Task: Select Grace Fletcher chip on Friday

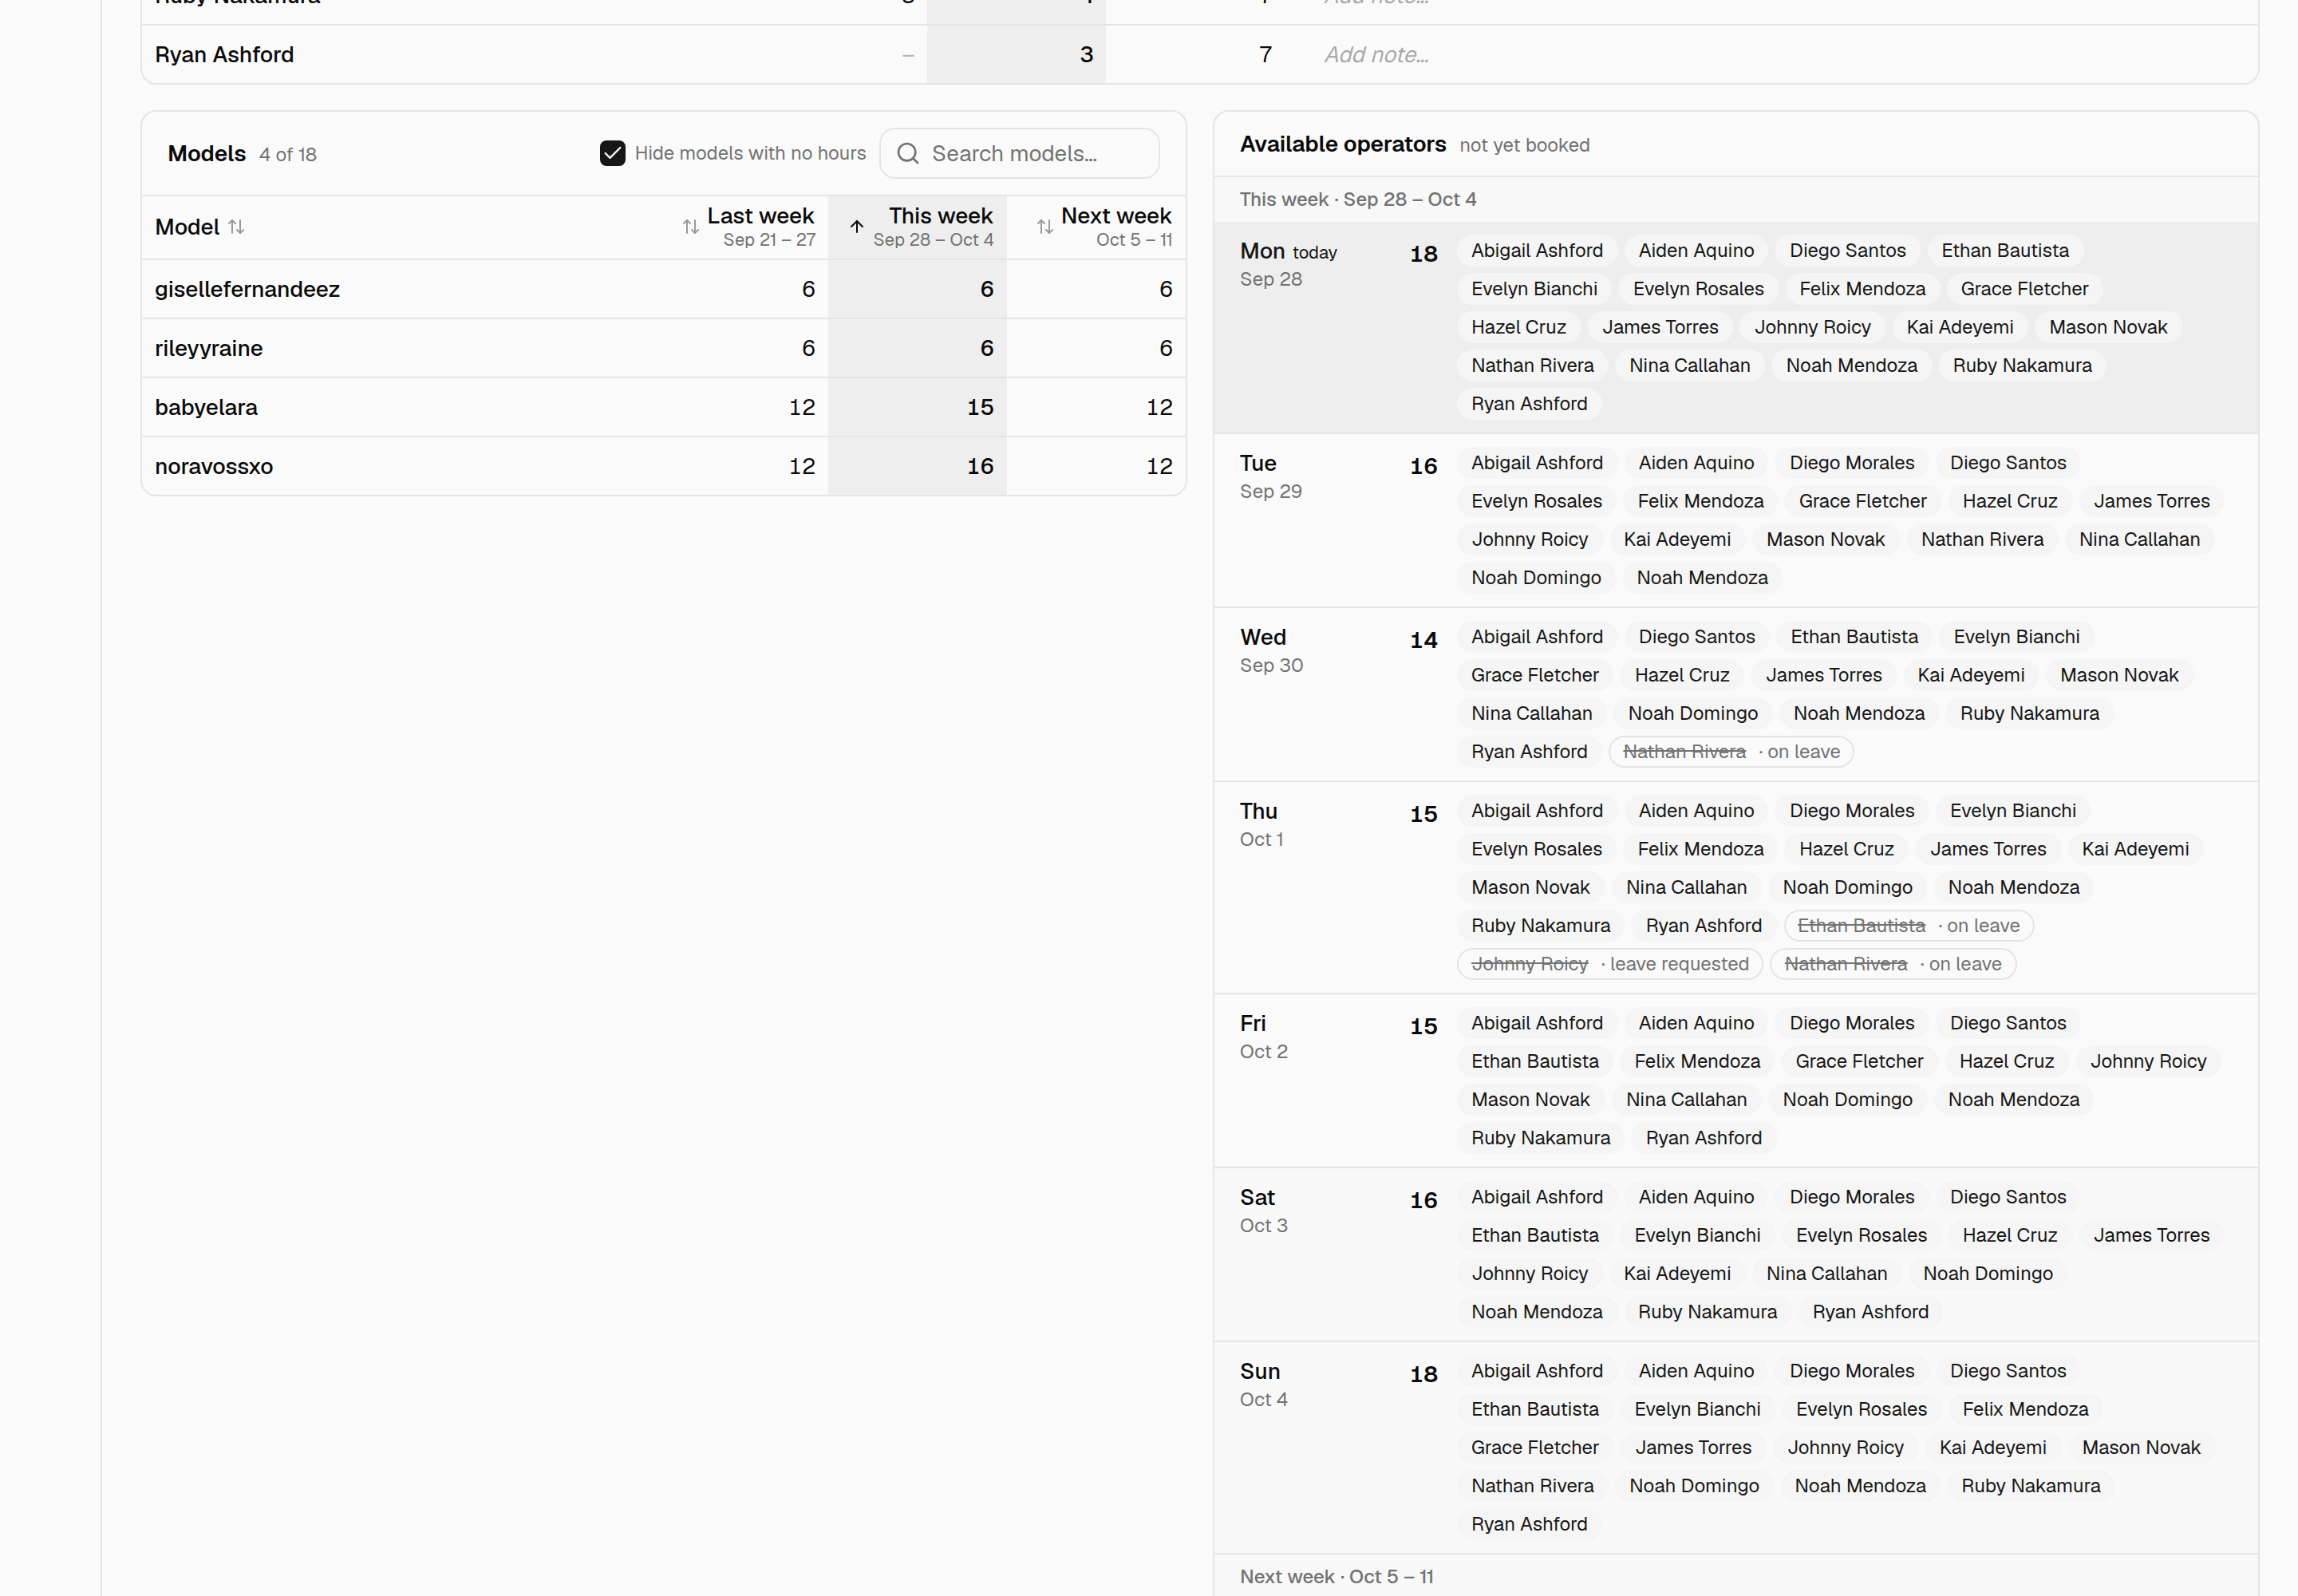Action: point(1858,1061)
